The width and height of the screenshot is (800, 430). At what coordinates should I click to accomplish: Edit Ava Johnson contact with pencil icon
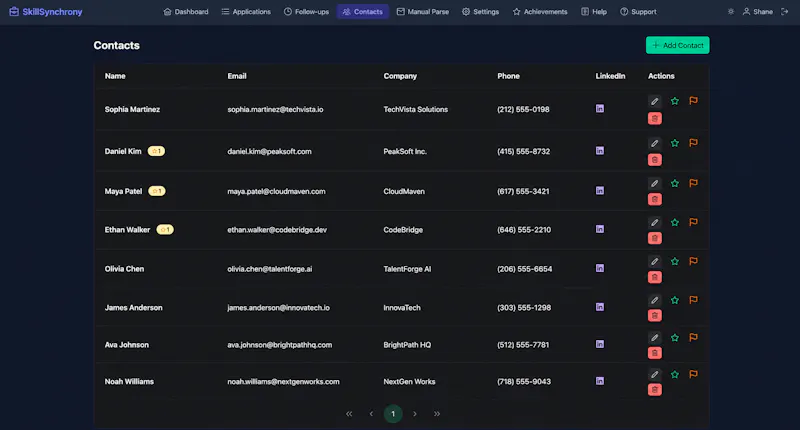655,338
